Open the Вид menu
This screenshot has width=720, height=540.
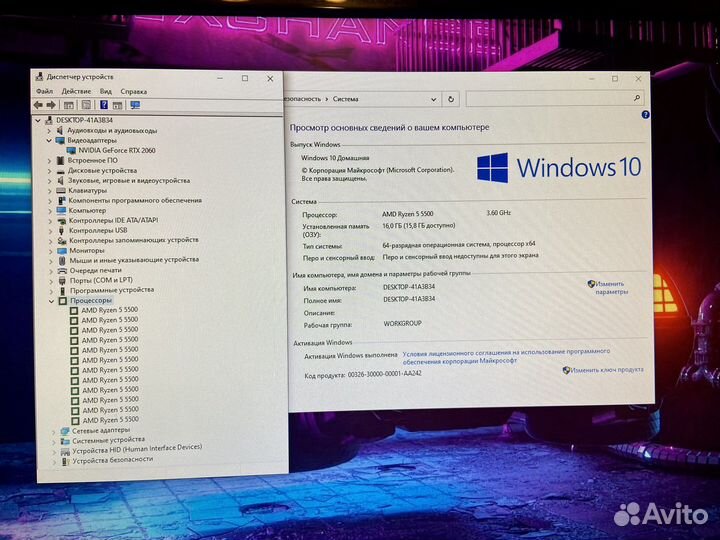click(106, 91)
